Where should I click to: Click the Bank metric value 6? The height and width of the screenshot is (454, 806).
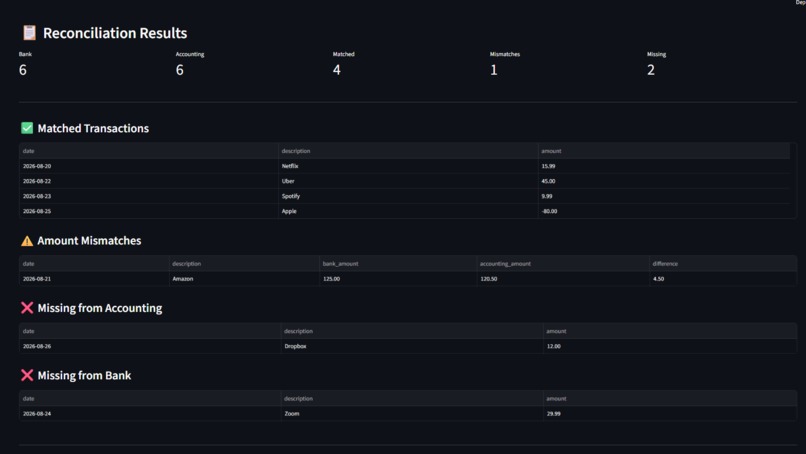(x=23, y=70)
